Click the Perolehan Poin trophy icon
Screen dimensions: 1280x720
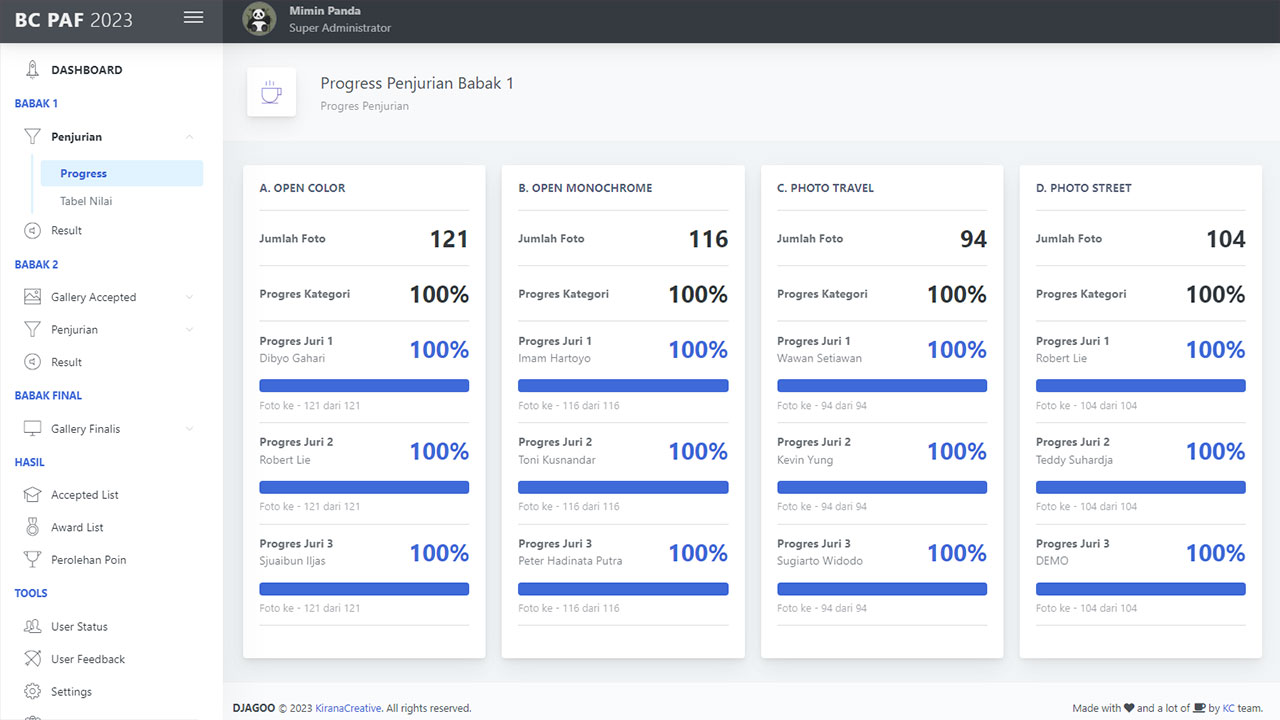(x=32, y=560)
